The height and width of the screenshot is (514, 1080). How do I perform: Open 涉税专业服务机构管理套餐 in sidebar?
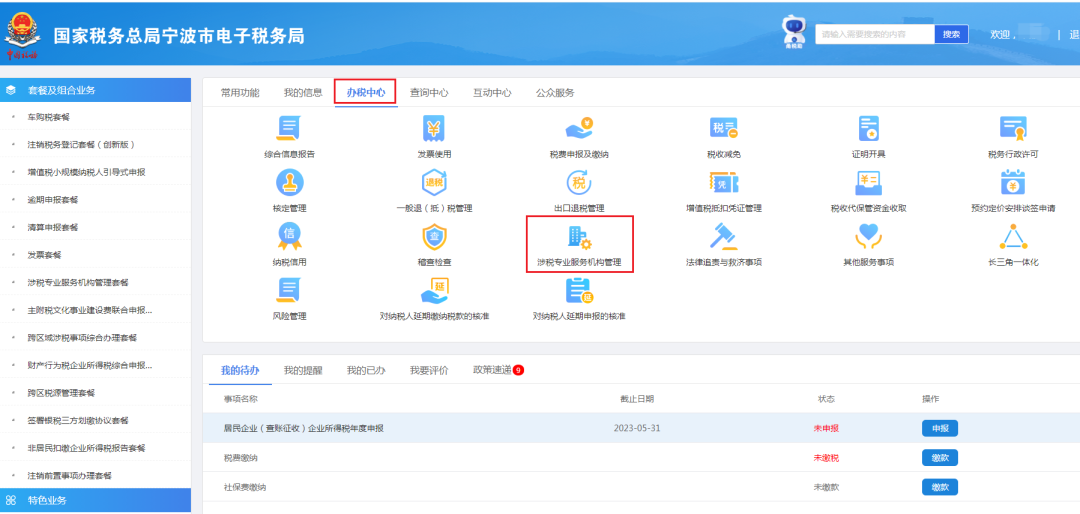(x=78, y=282)
